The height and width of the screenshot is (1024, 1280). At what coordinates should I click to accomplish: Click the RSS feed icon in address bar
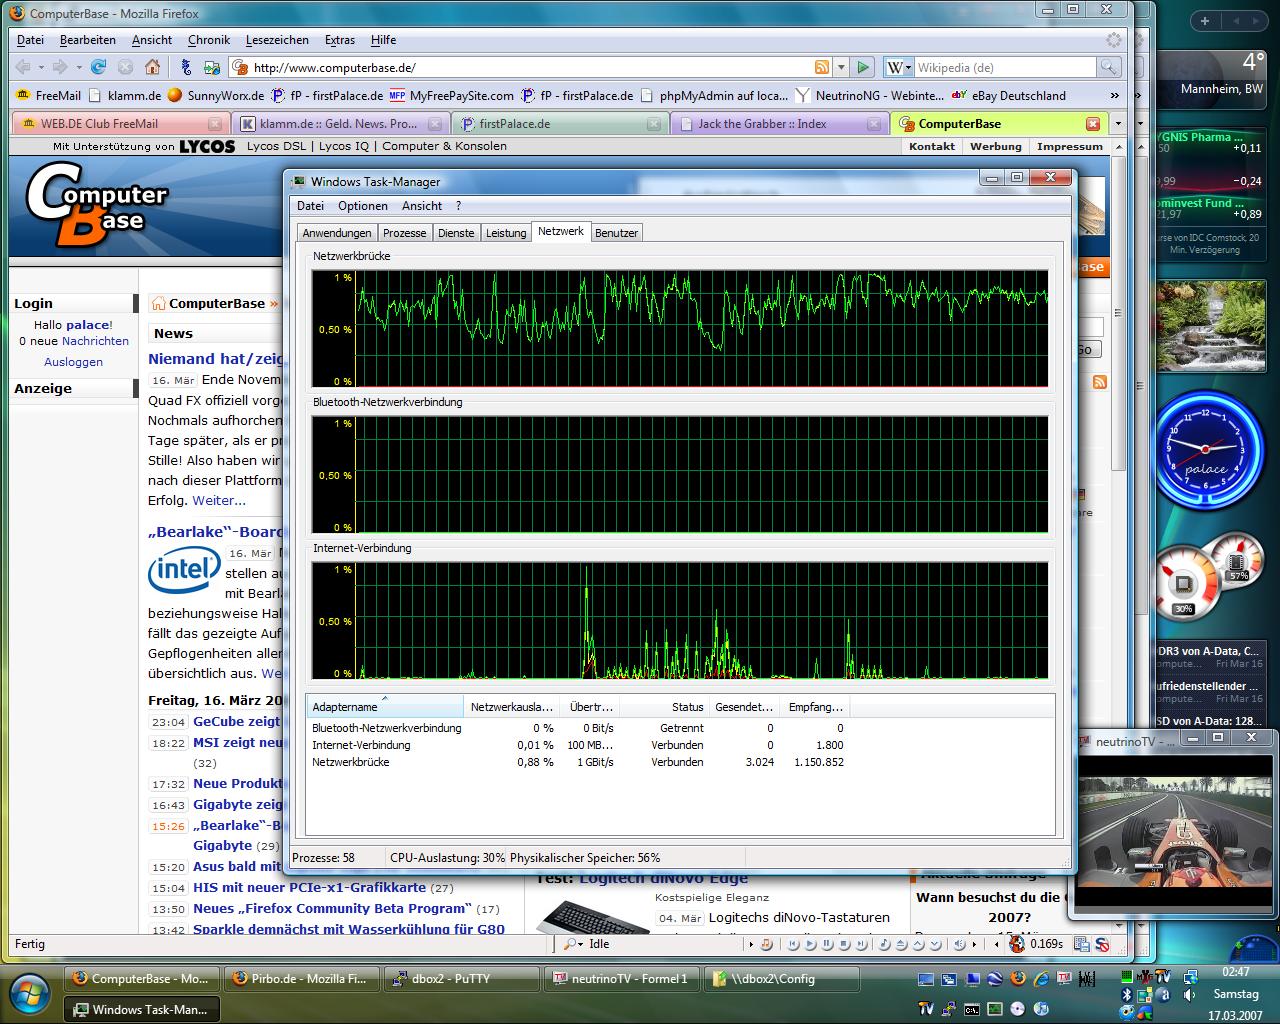coord(821,67)
